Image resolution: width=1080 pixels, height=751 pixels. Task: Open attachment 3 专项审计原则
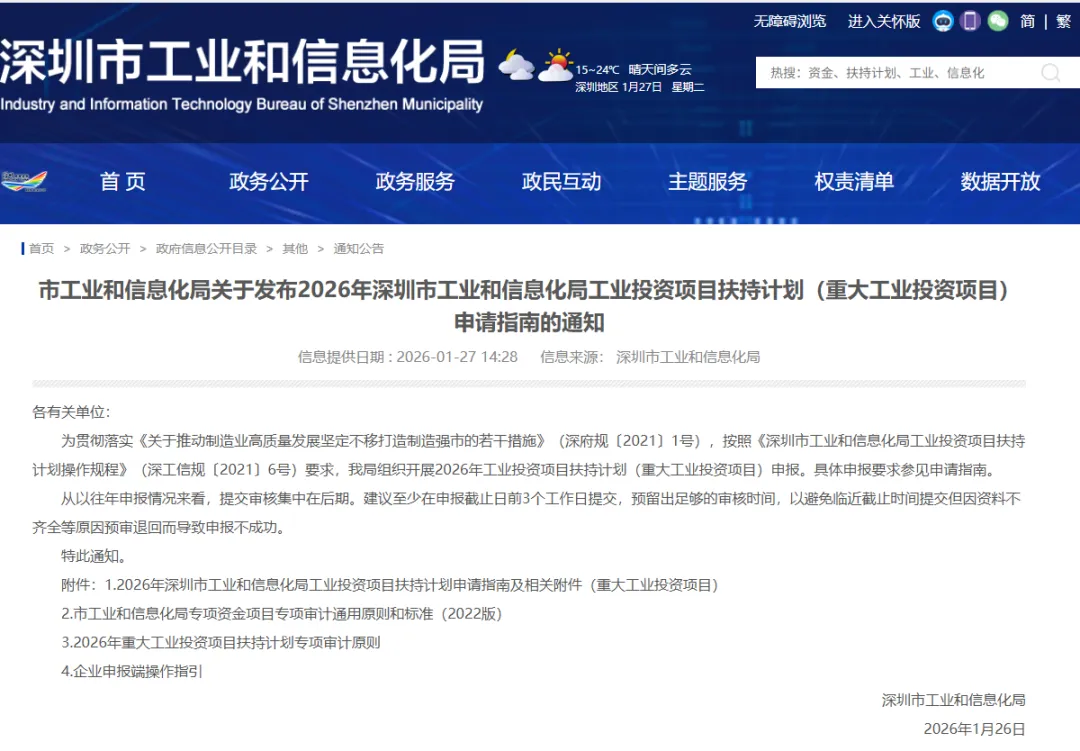pyautogui.click(x=220, y=643)
